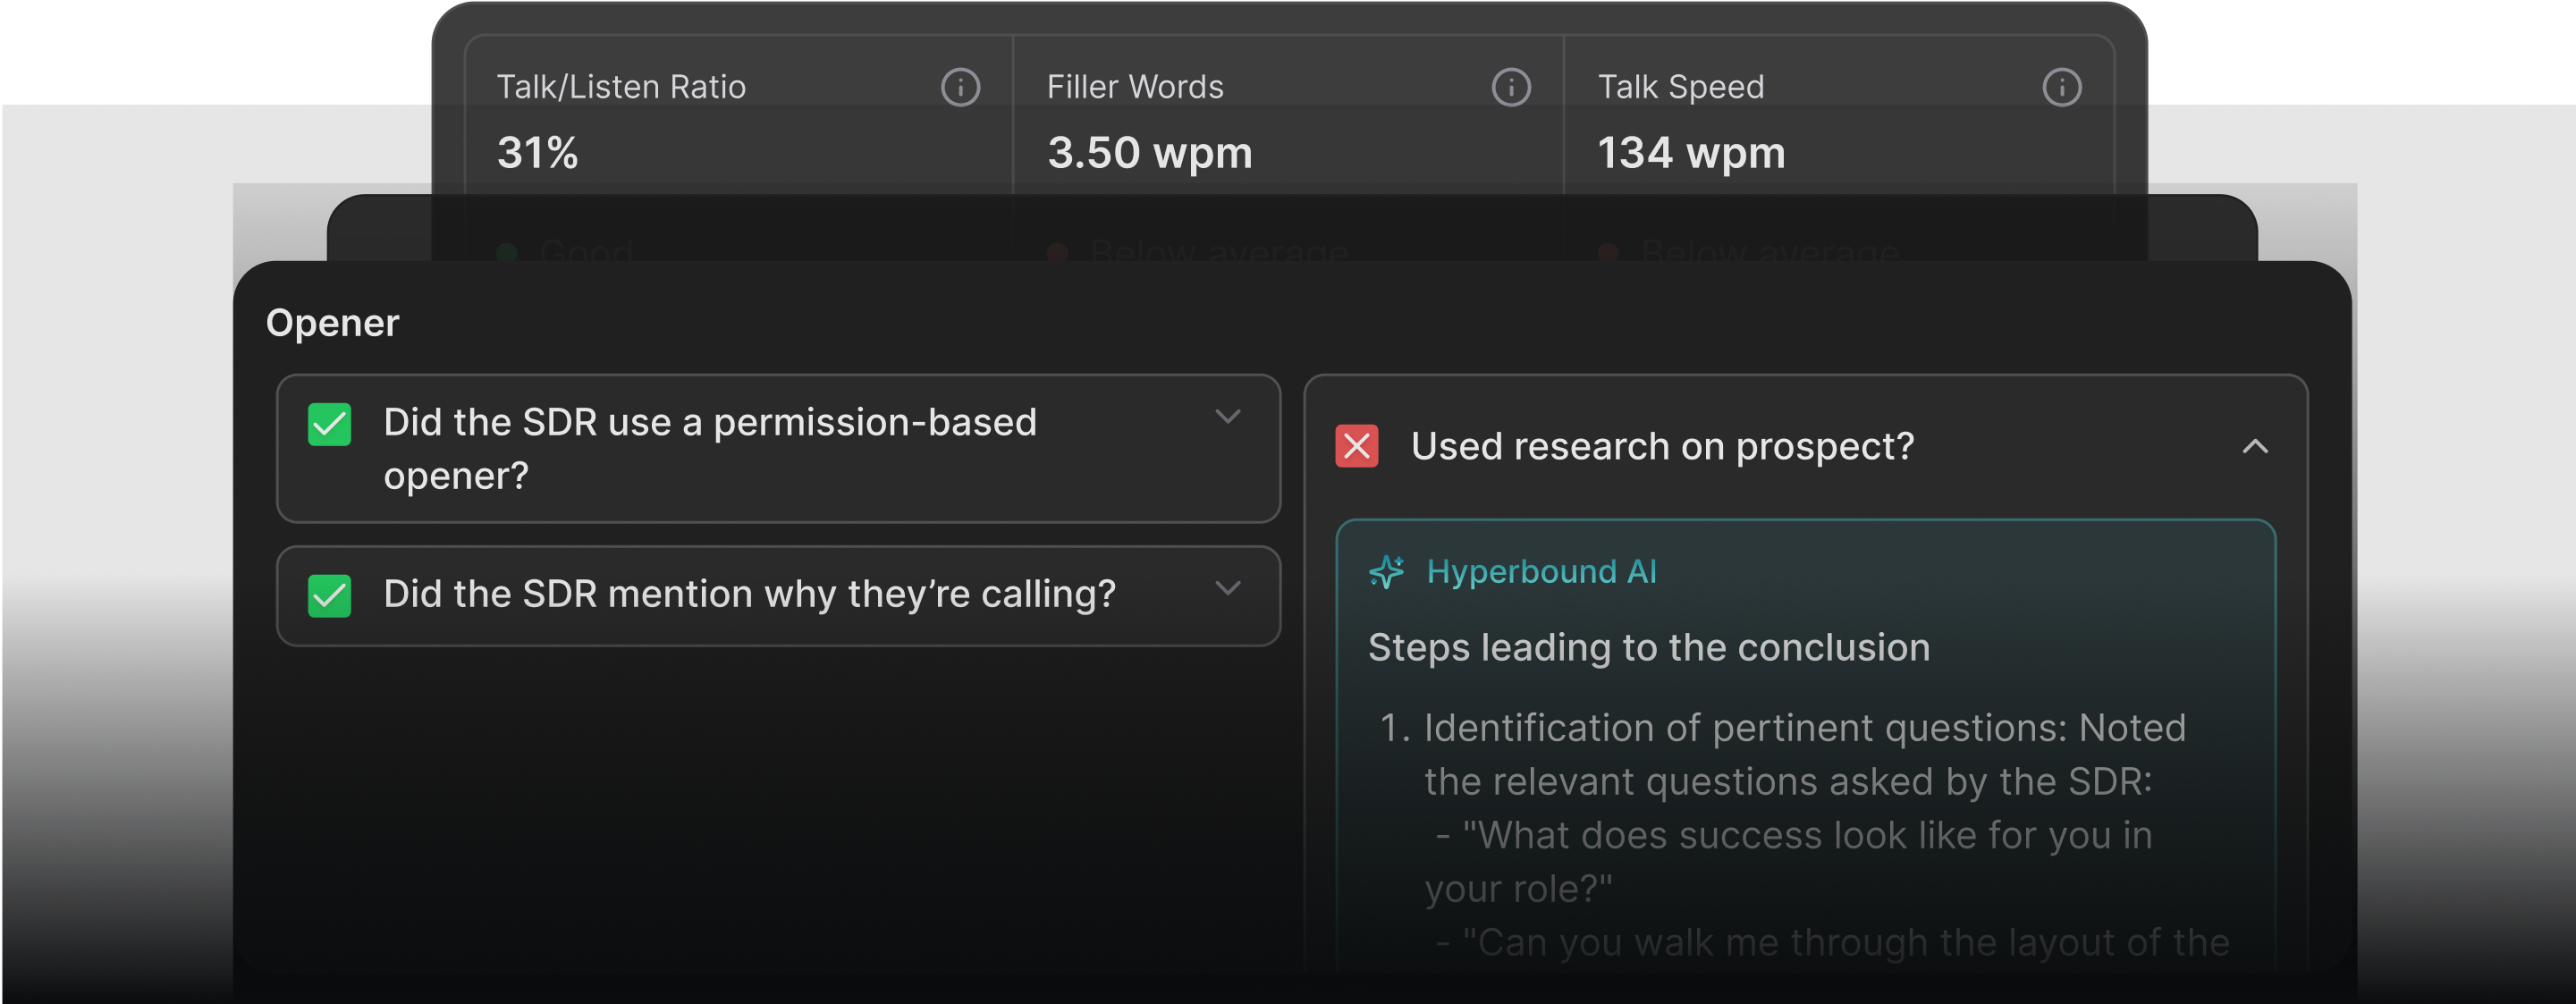
Task: Click 'Steps leading to the conclusion' heading
Action: coord(1648,648)
